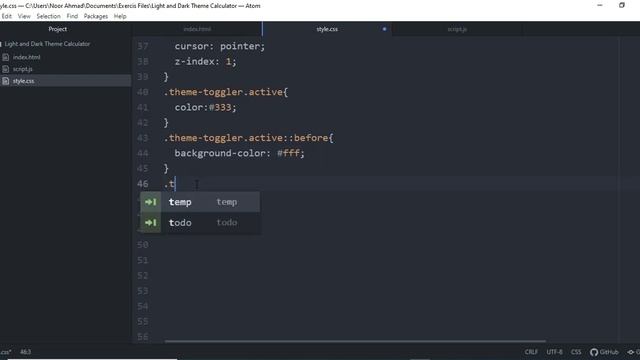Click line number 50 in gutter

coord(142,245)
